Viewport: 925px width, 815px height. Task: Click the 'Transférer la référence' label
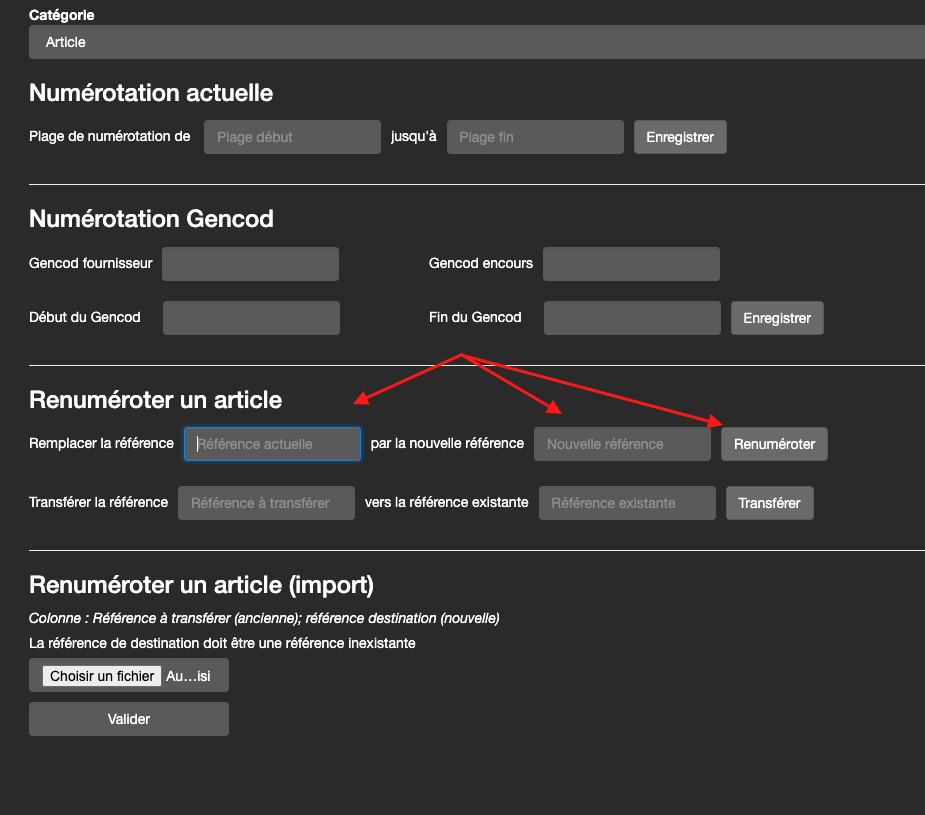tap(98, 502)
